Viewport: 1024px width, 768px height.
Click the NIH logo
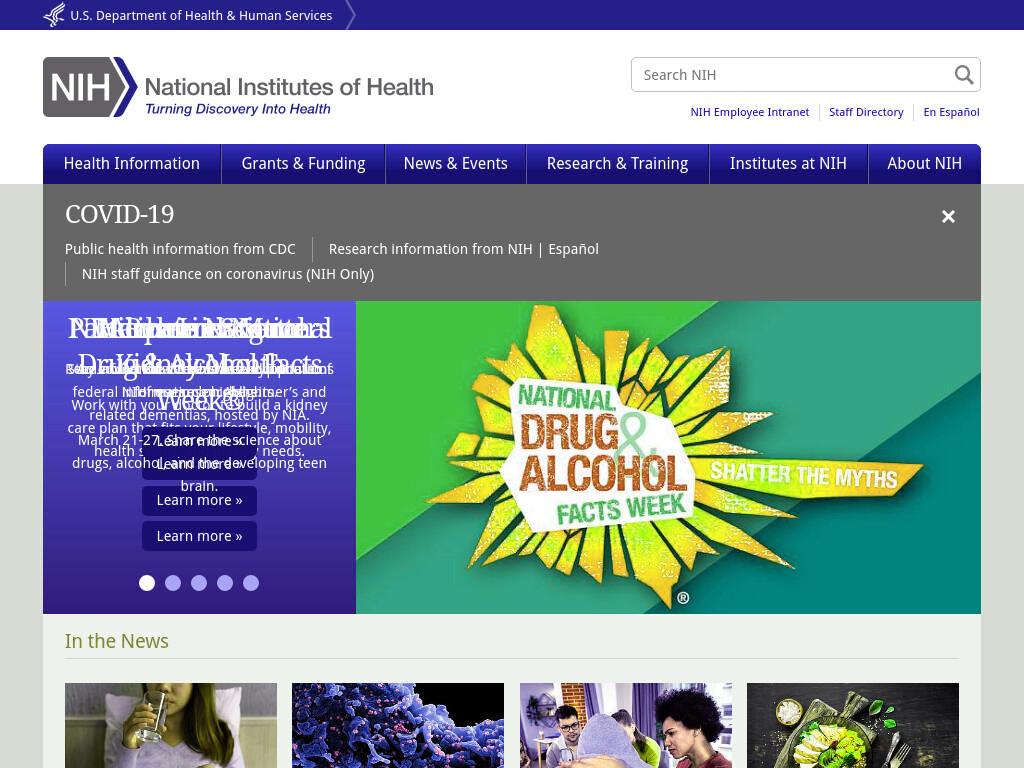[x=89, y=87]
